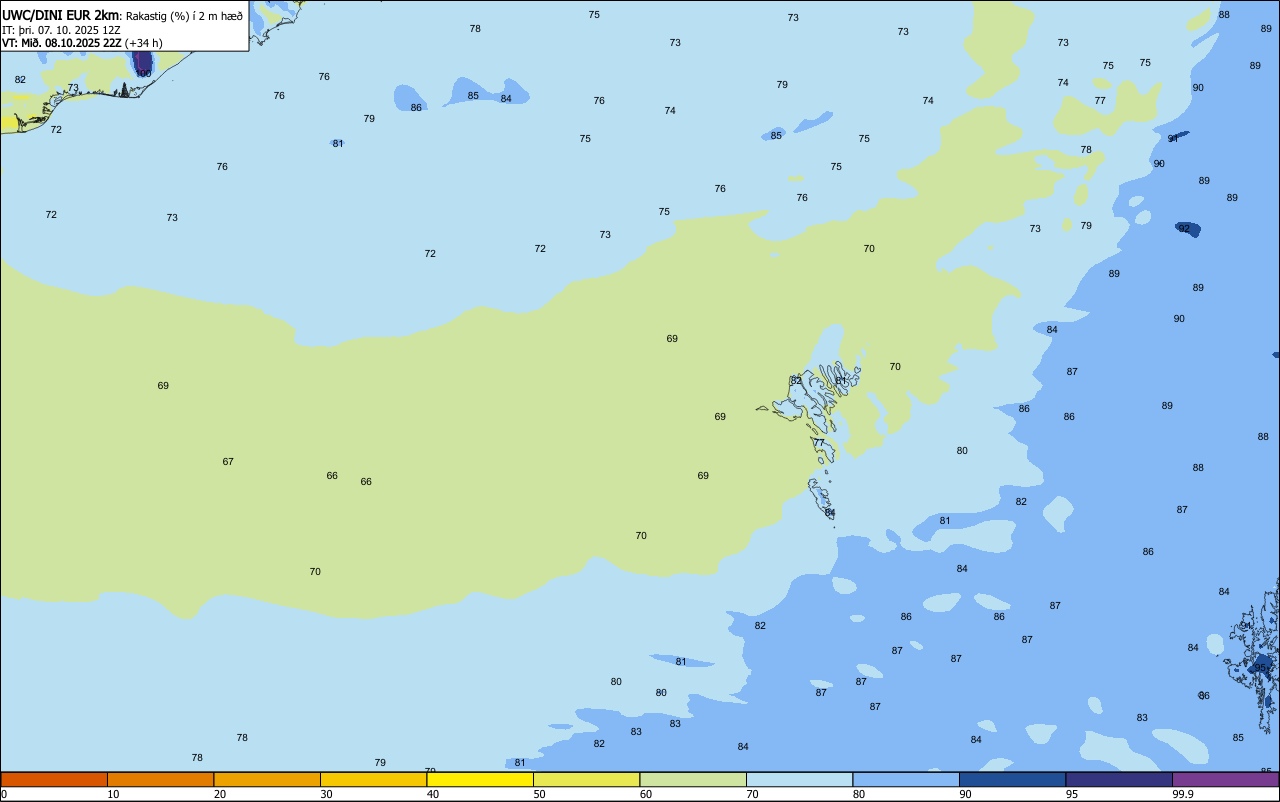The image size is (1280, 802).
Task: Click the "0" legend tick label
Action: click(4, 794)
